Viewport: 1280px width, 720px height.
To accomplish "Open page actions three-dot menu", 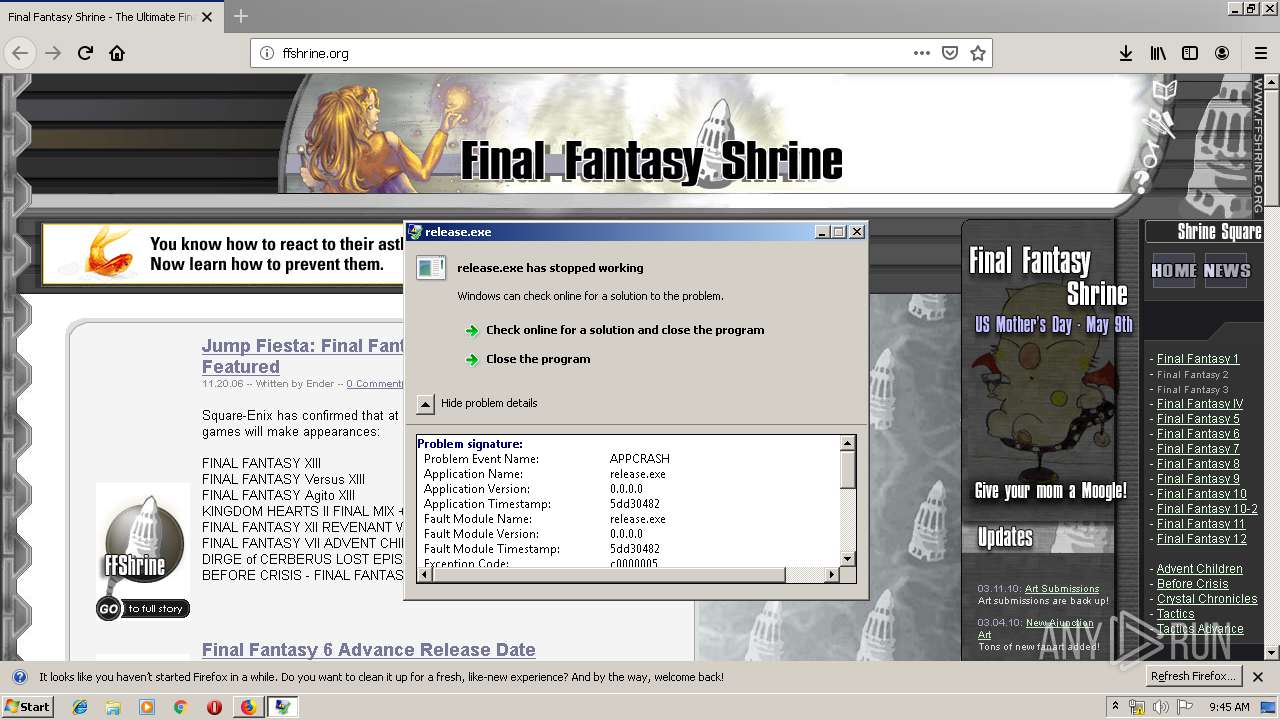I will [x=922, y=53].
